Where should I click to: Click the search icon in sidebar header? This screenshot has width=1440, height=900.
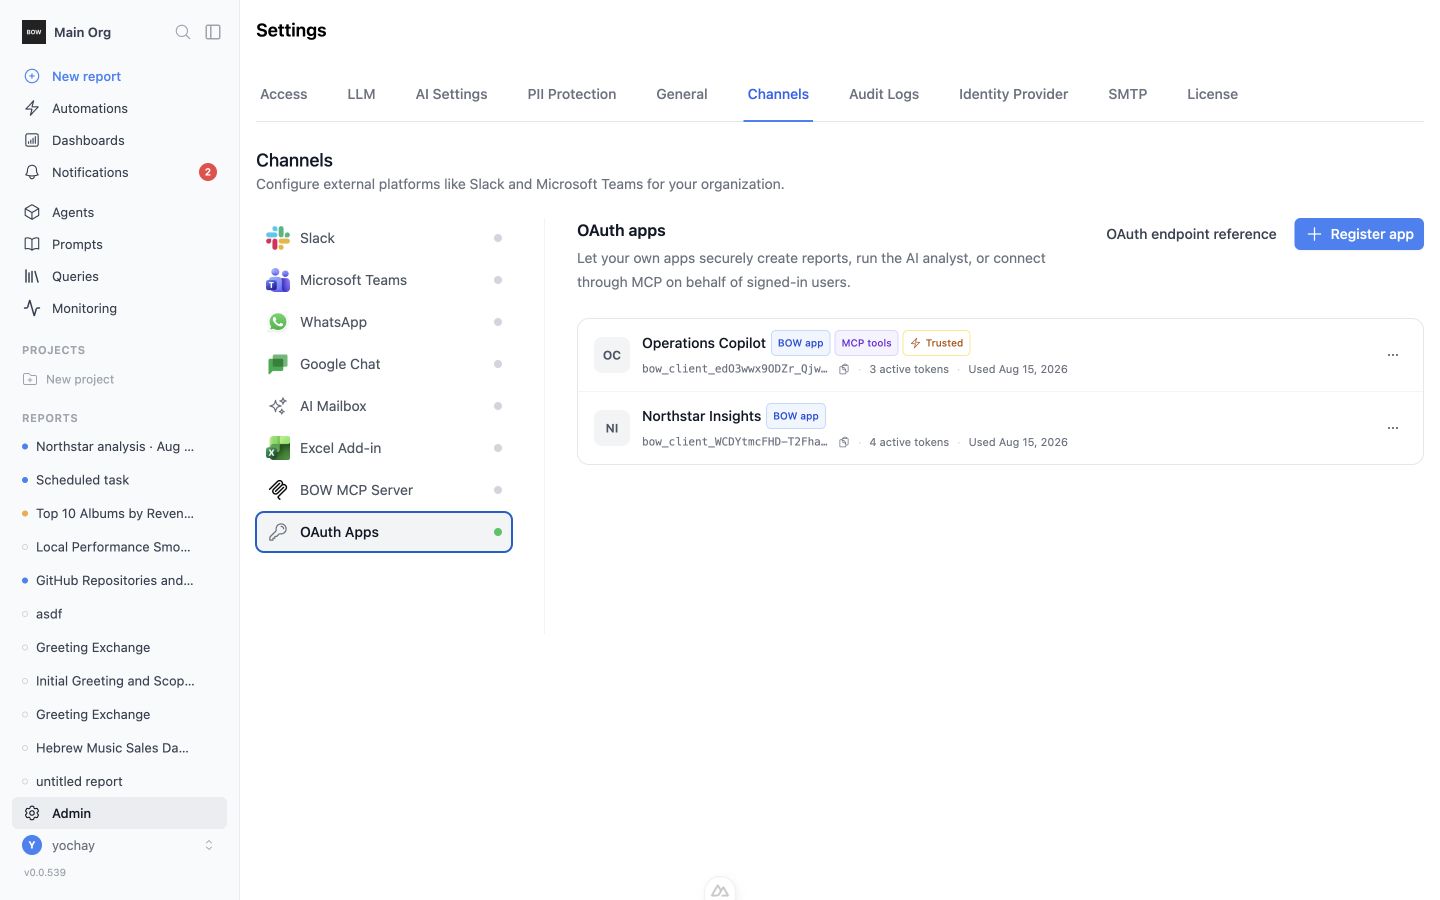[183, 32]
